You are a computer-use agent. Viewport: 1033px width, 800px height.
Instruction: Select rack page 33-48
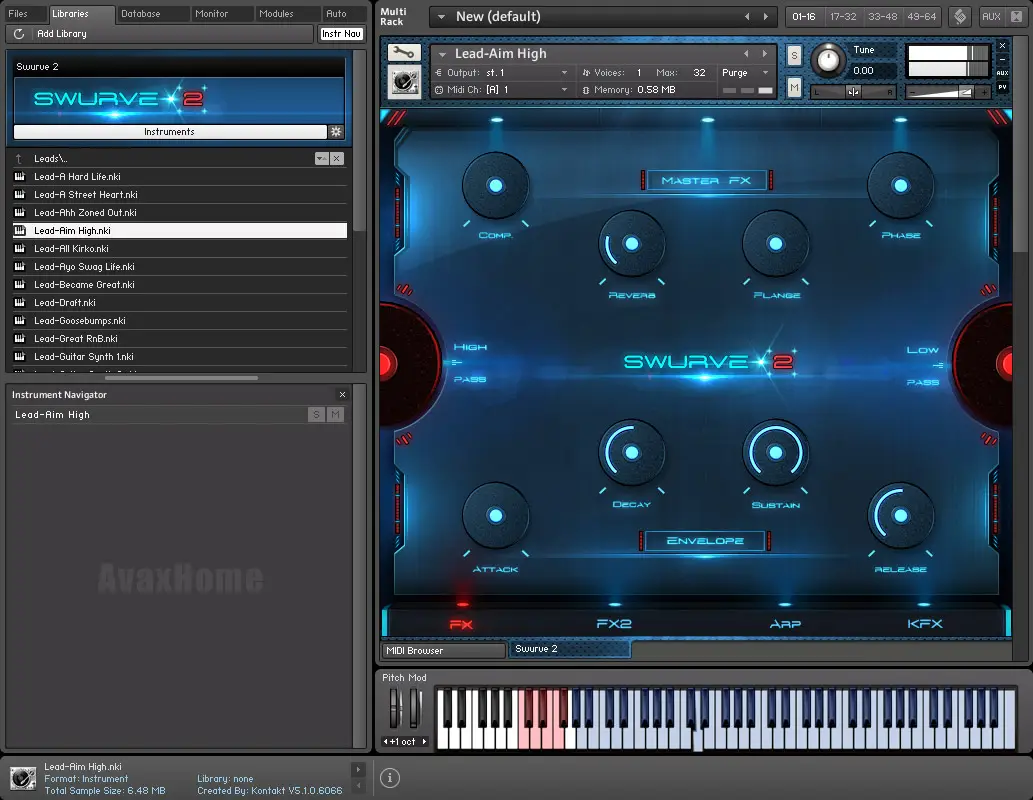[882, 16]
